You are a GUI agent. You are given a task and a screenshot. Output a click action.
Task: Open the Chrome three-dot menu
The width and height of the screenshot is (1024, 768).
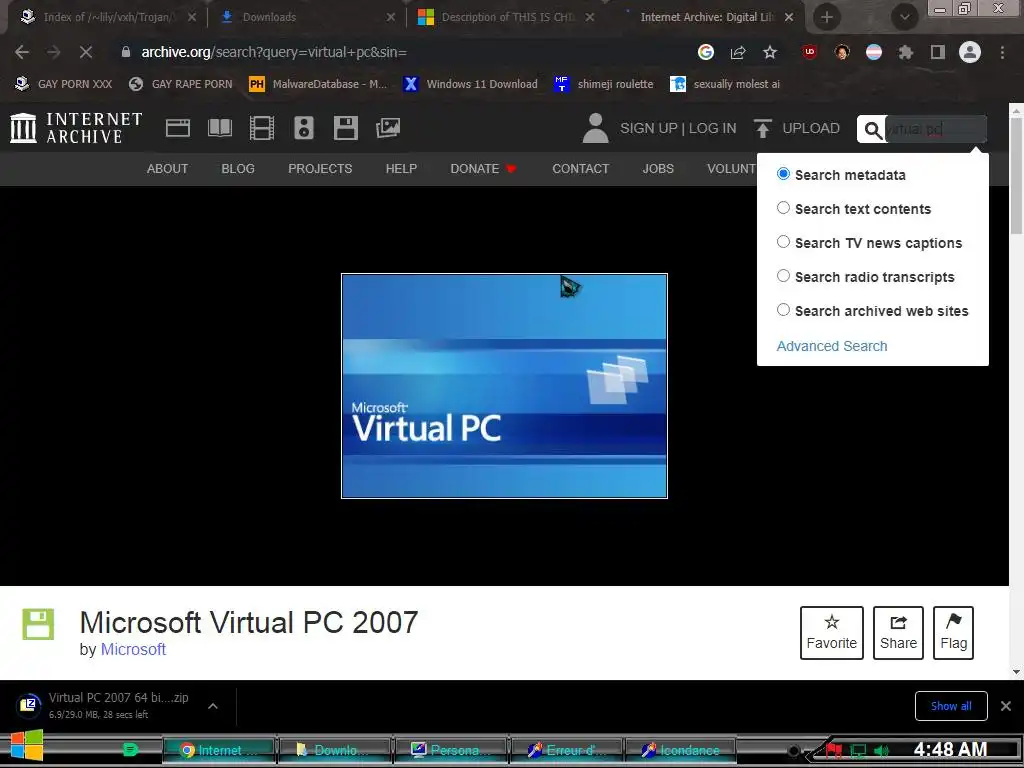(1002, 52)
